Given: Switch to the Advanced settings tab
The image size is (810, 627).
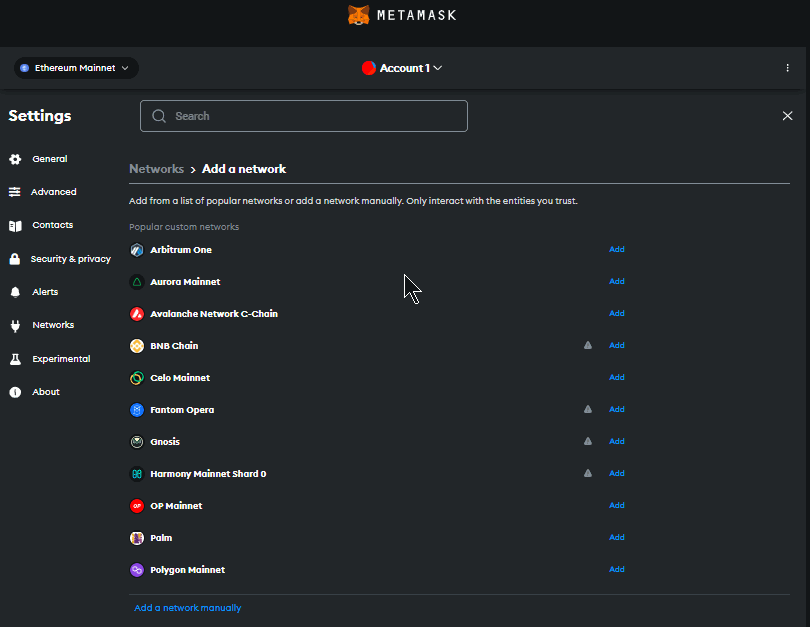Looking at the screenshot, I should click(53, 192).
